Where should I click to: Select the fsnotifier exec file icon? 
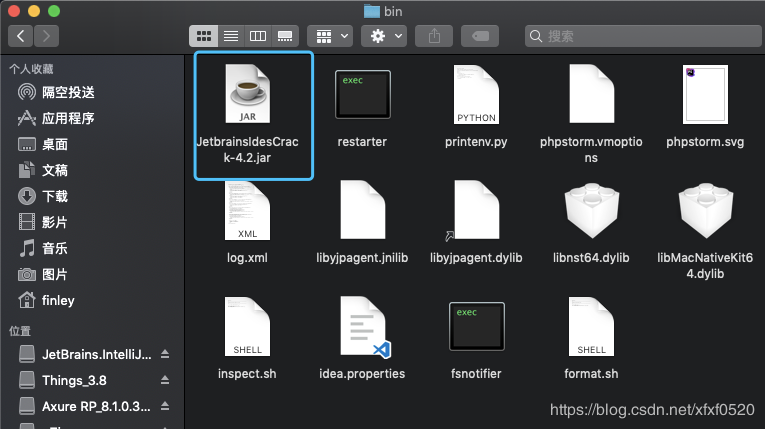click(x=477, y=326)
